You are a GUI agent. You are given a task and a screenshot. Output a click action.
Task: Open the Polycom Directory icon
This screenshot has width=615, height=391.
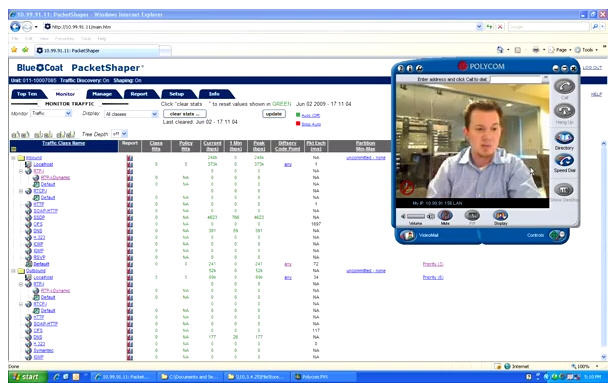tap(564, 138)
